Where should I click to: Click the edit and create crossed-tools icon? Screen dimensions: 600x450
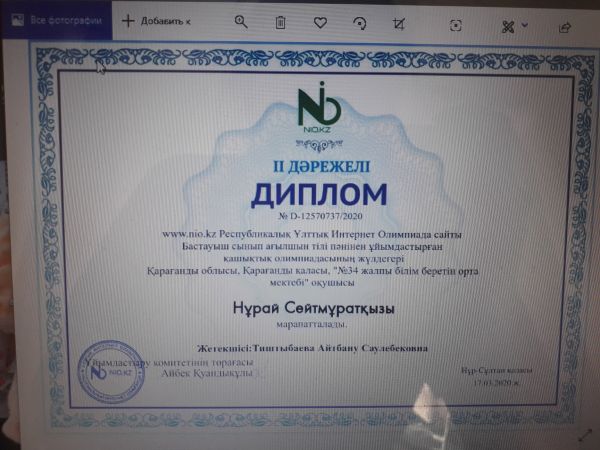pyautogui.click(x=508, y=22)
